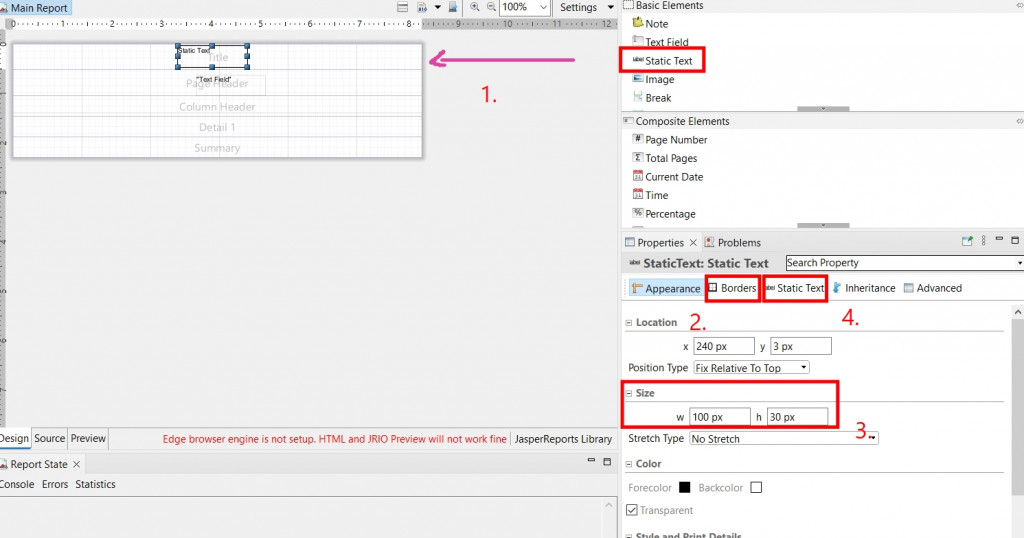
Task: Select the "Text Field" element on canvas
Action: tap(230, 85)
